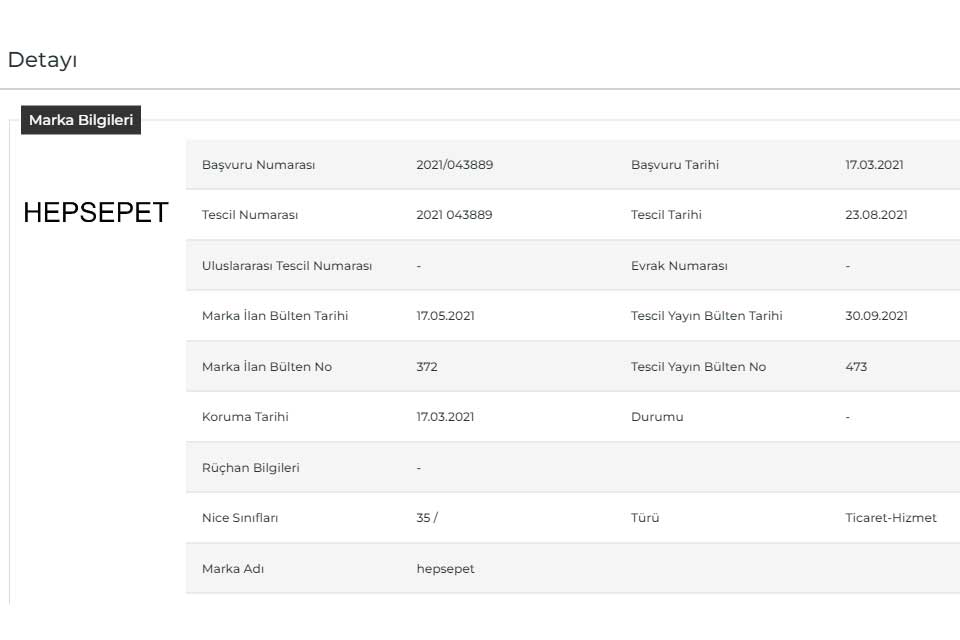Select the Ticaret-Hizmet type value
The image size is (960, 640).
click(891, 518)
